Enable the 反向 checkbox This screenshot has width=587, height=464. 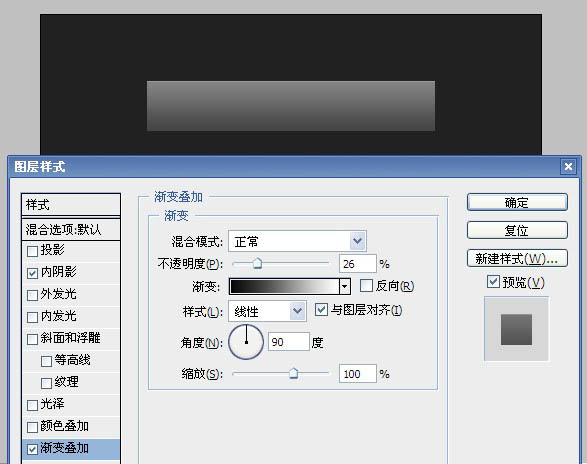(366, 286)
